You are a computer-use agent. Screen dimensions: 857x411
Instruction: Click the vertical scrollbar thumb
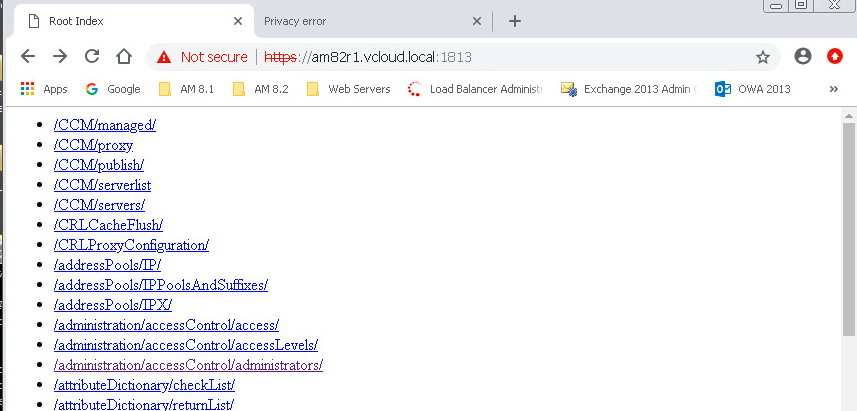849,230
